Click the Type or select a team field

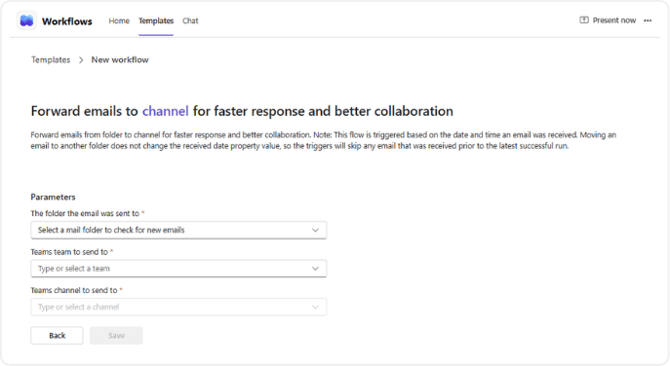click(x=179, y=269)
